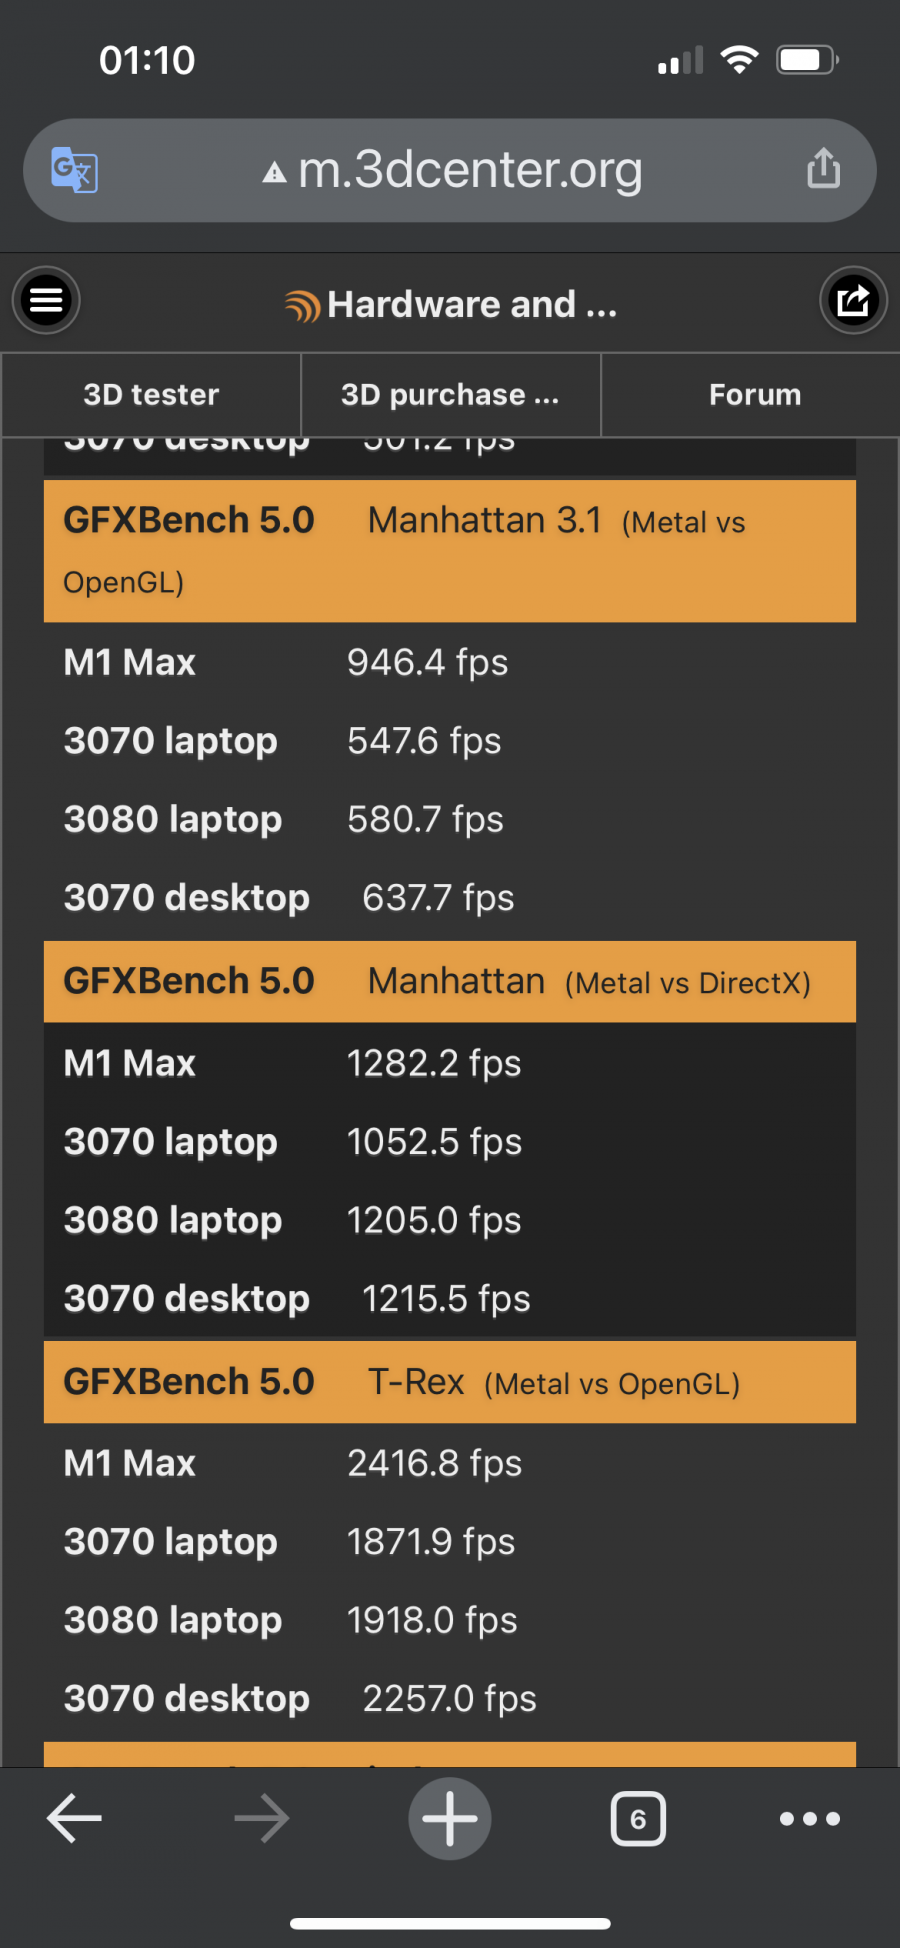Open the 3D purchase tab

click(450, 395)
